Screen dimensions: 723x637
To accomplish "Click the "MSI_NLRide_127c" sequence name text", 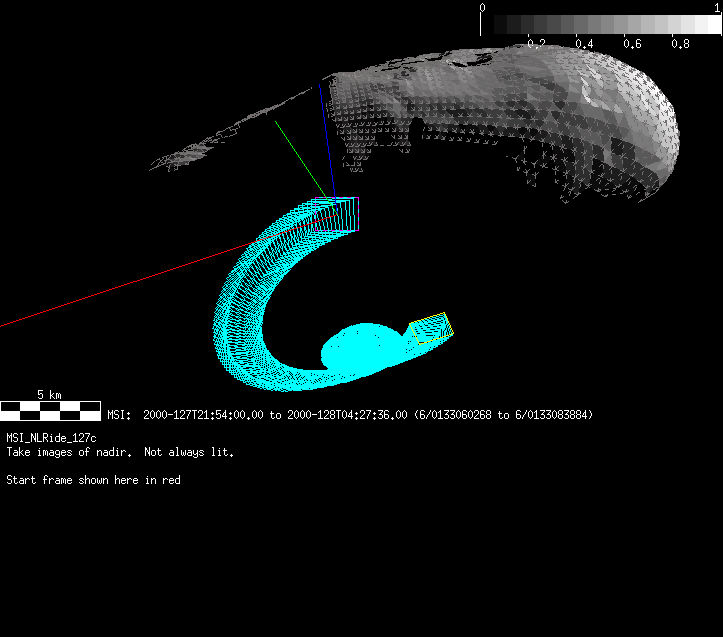I will point(51,438).
